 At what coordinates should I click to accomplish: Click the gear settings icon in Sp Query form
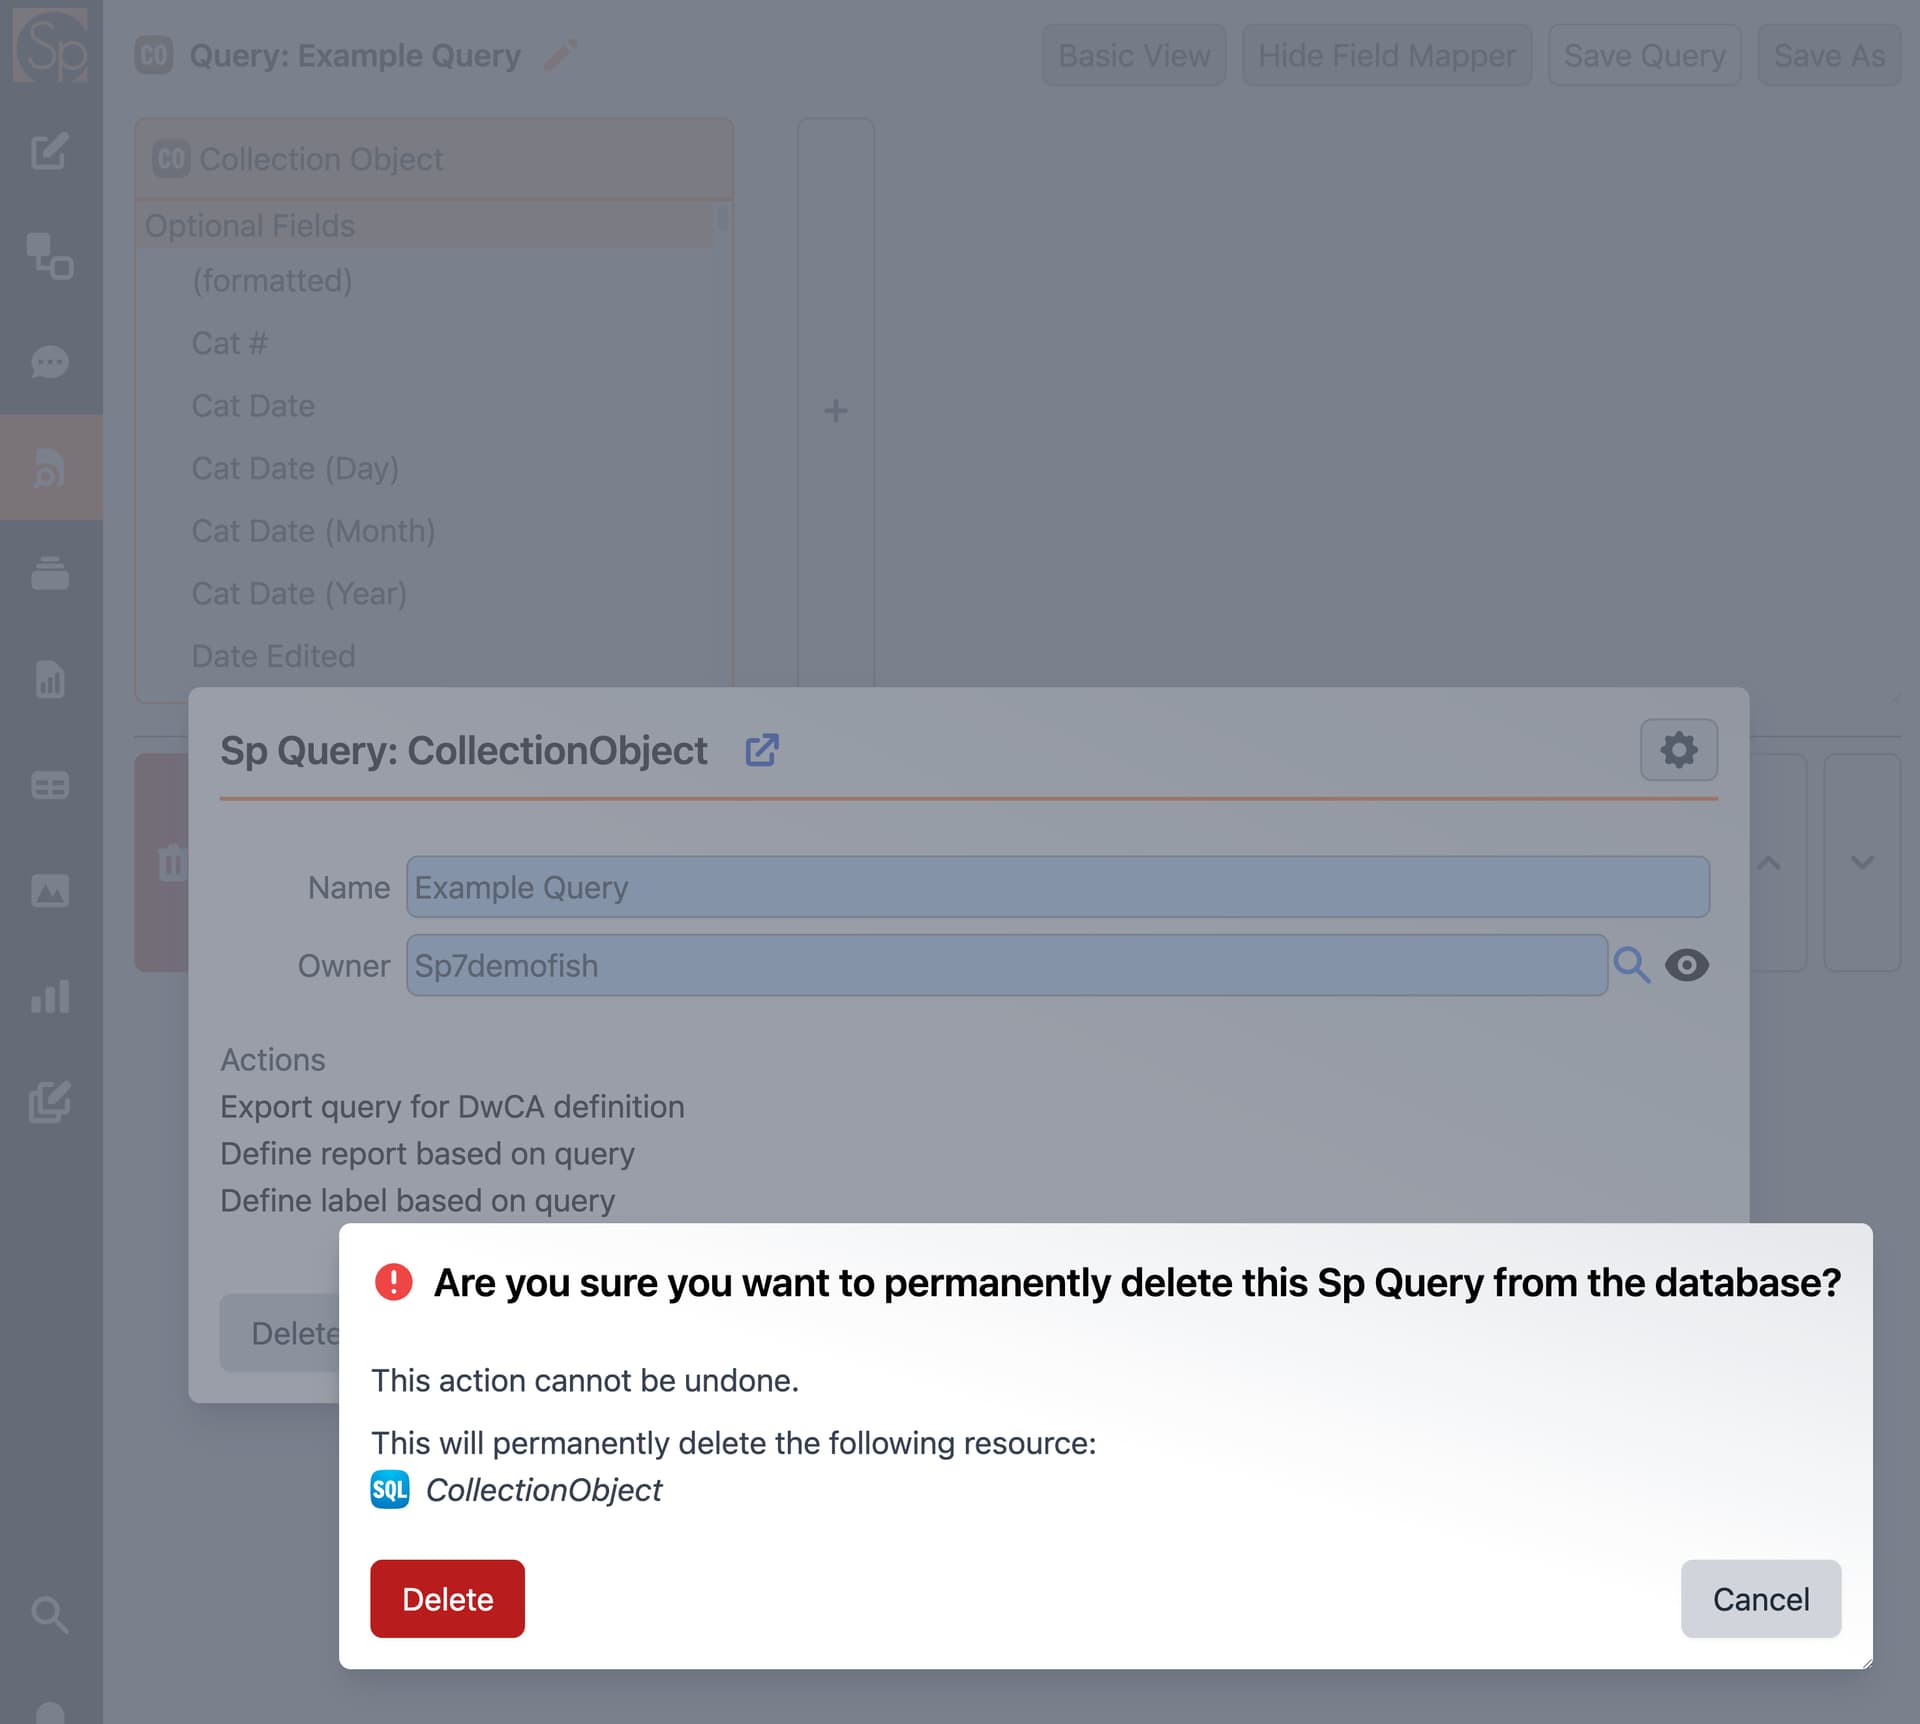[x=1678, y=750]
